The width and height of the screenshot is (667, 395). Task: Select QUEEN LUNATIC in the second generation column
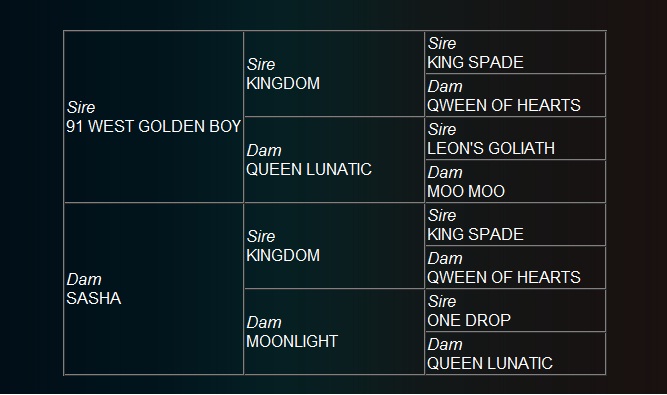pos(309,169)
